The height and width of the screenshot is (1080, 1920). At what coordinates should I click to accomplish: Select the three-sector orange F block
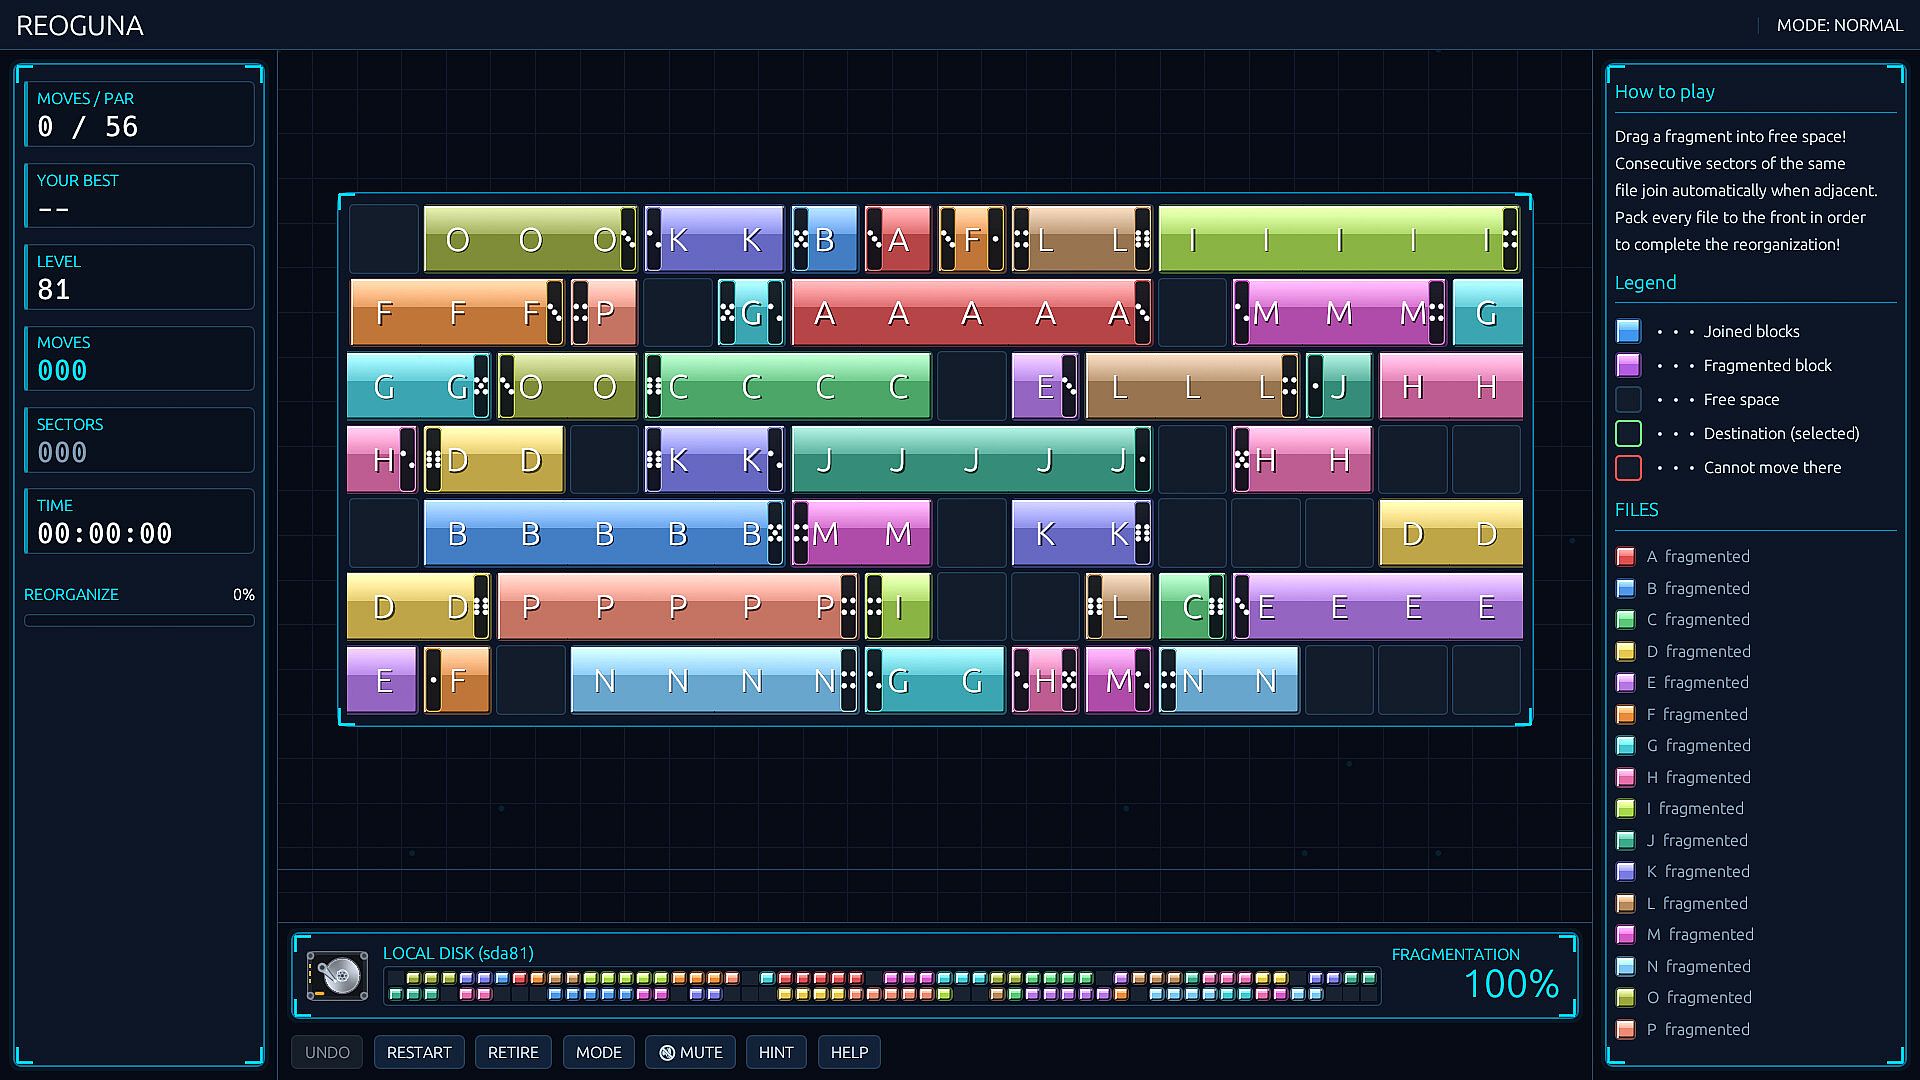point(456,313)
